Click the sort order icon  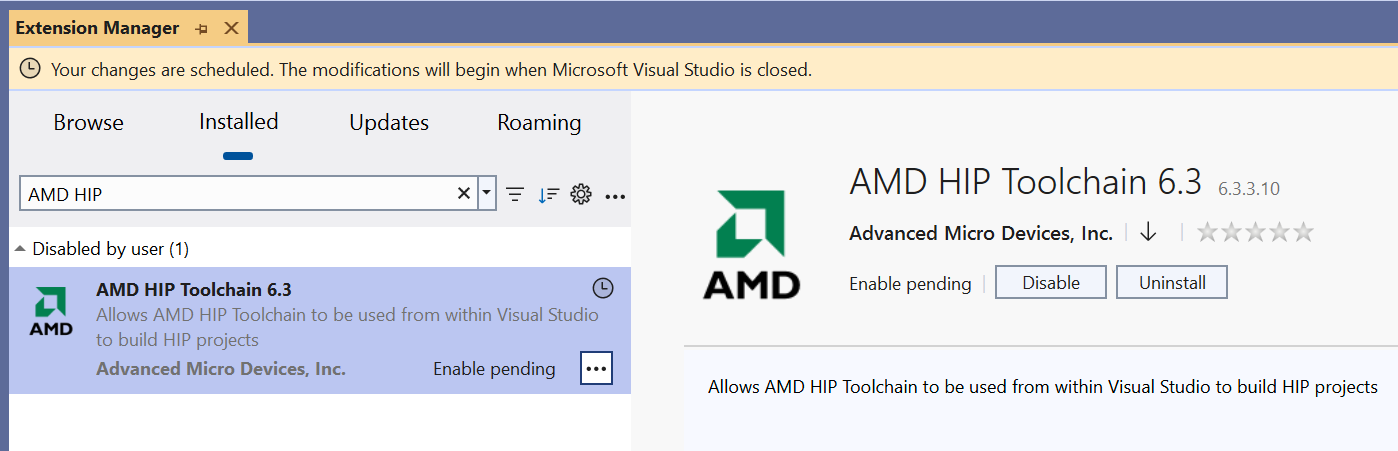tap(548, 194)
